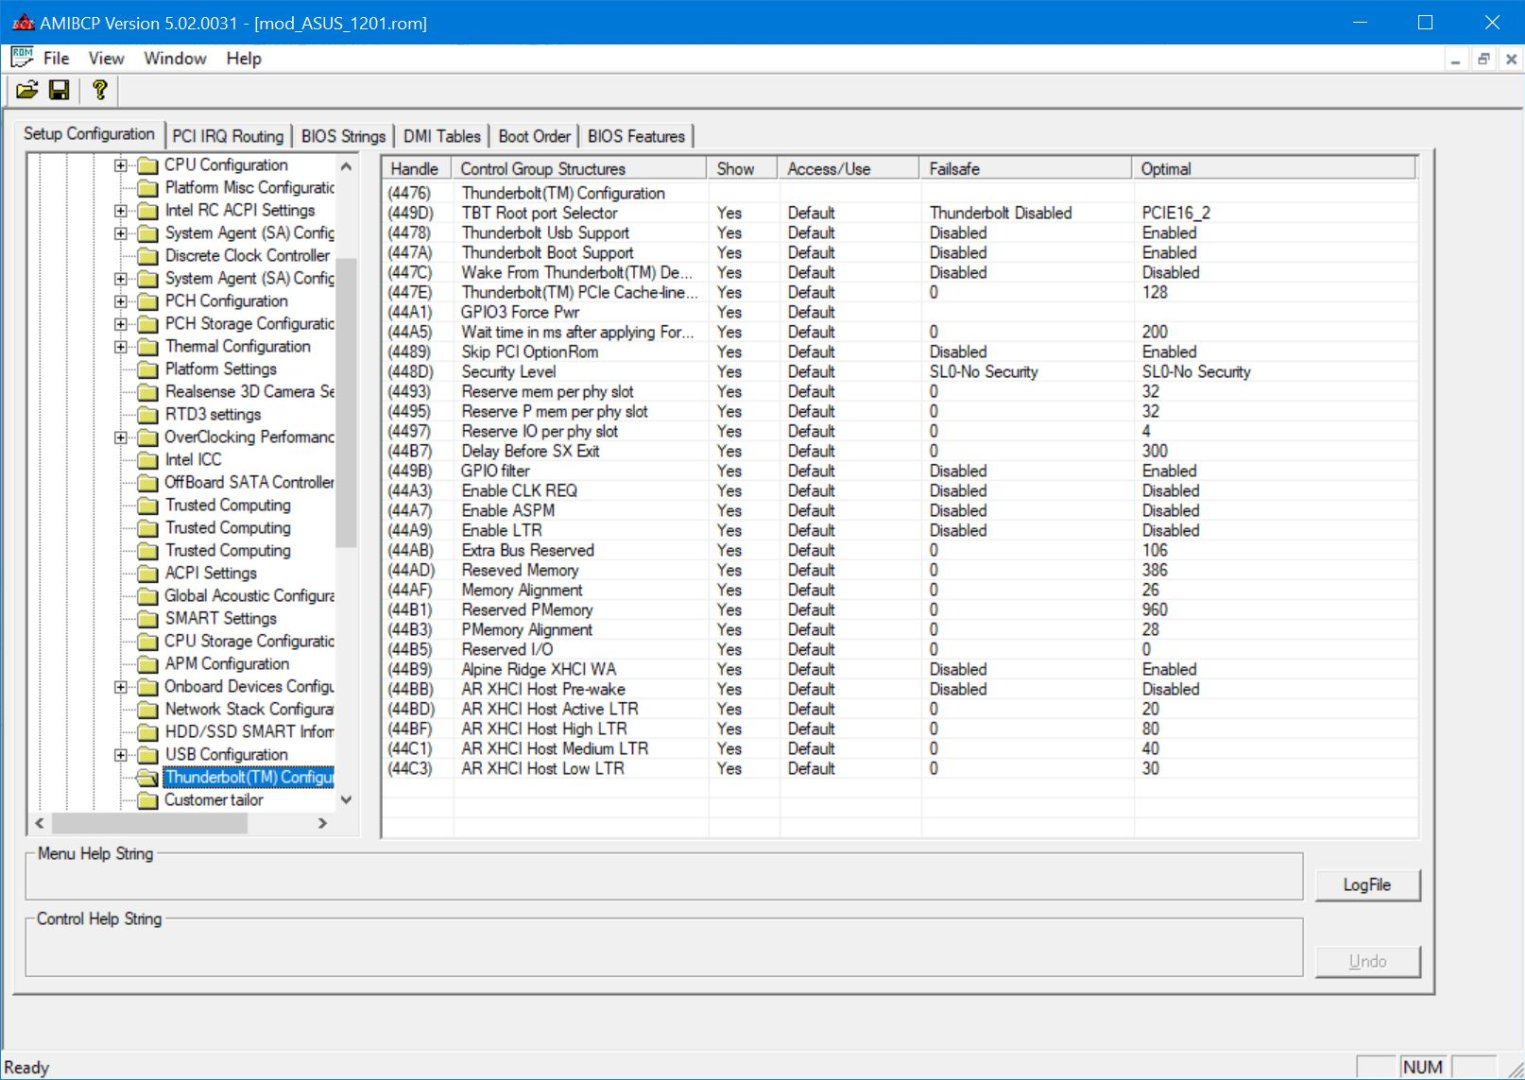Expand the PCH Configuration tree node

coord(121,301)
